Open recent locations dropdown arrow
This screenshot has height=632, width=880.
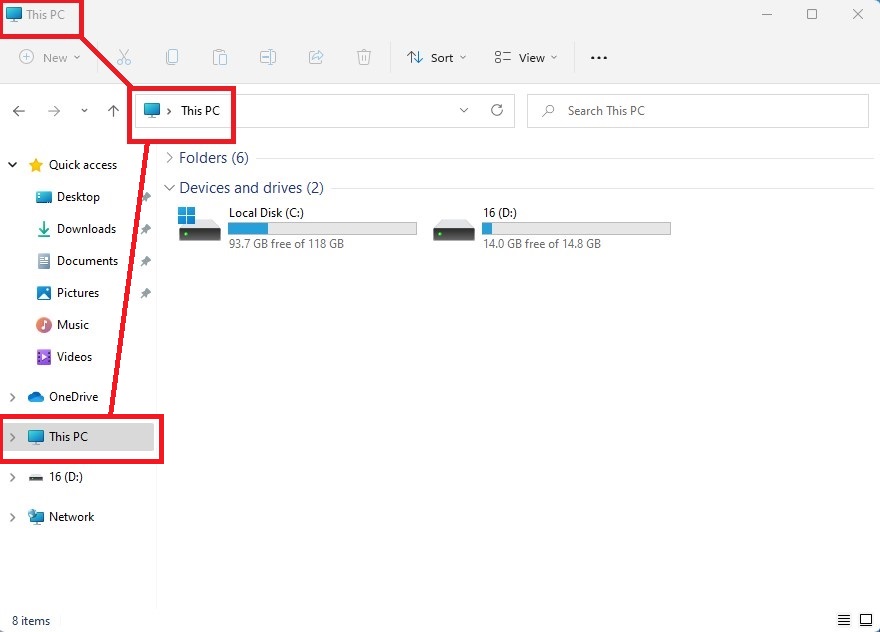point(84,111)
